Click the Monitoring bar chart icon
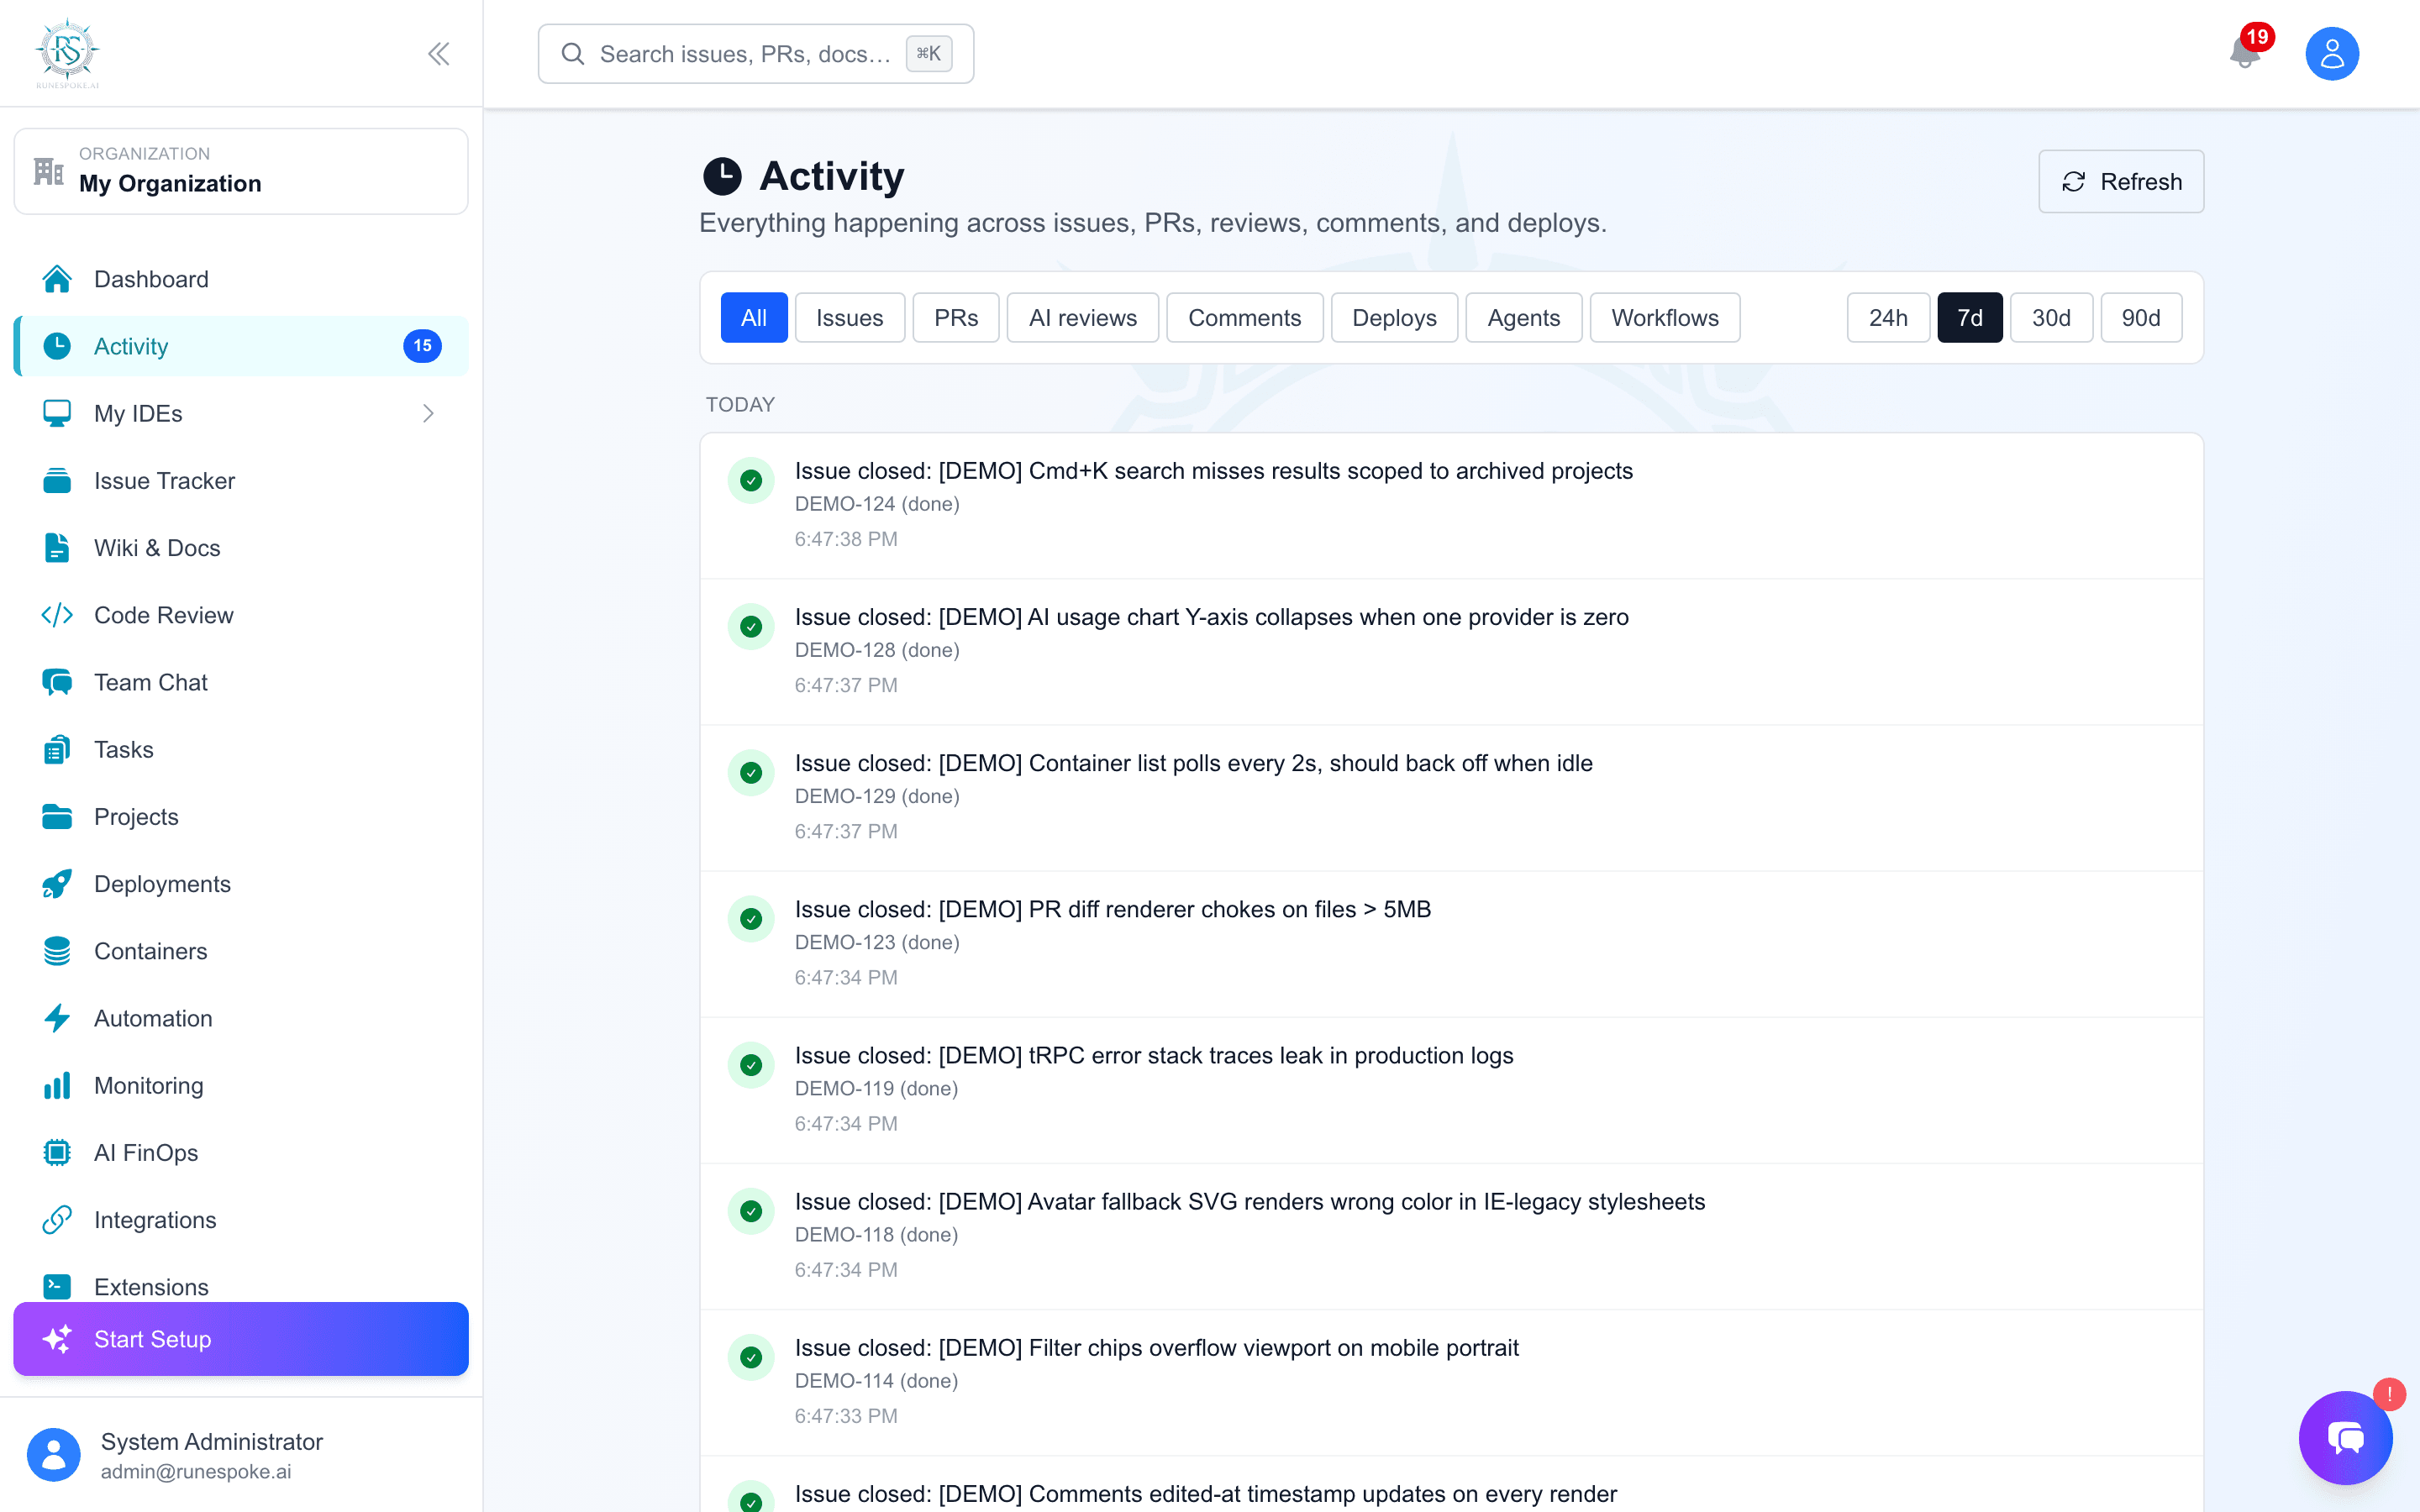 pos(57,1085)
